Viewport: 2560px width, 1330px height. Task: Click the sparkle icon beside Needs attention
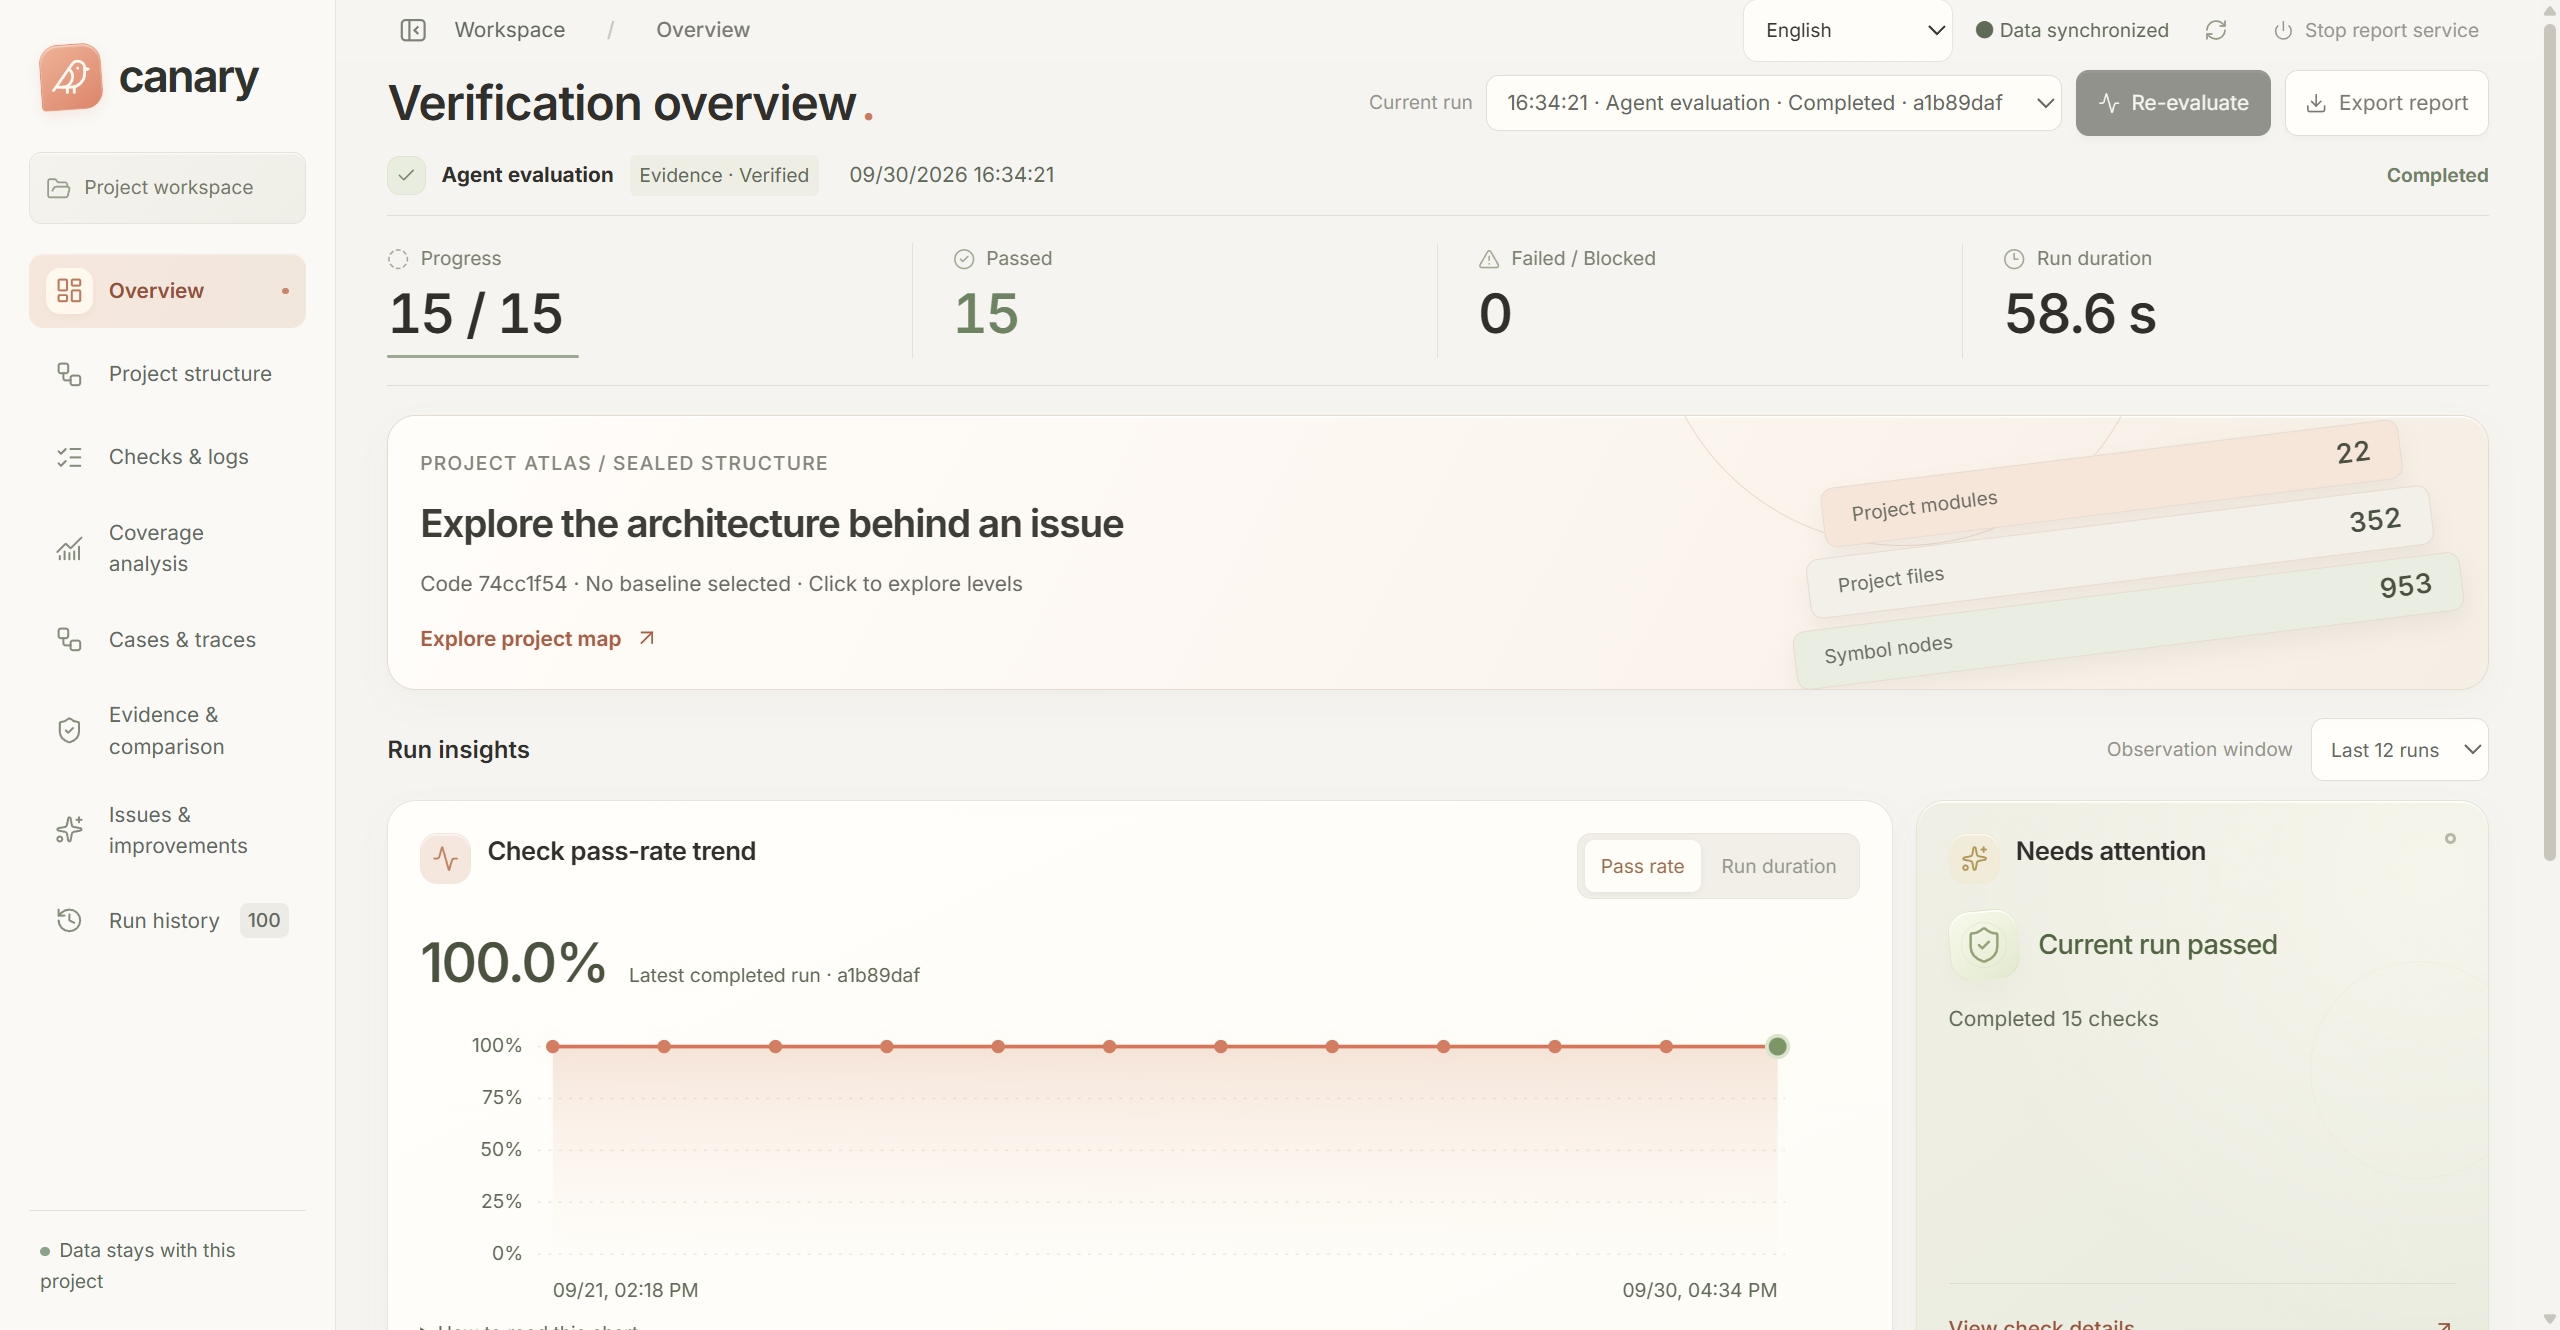[x=1974, y=858]
